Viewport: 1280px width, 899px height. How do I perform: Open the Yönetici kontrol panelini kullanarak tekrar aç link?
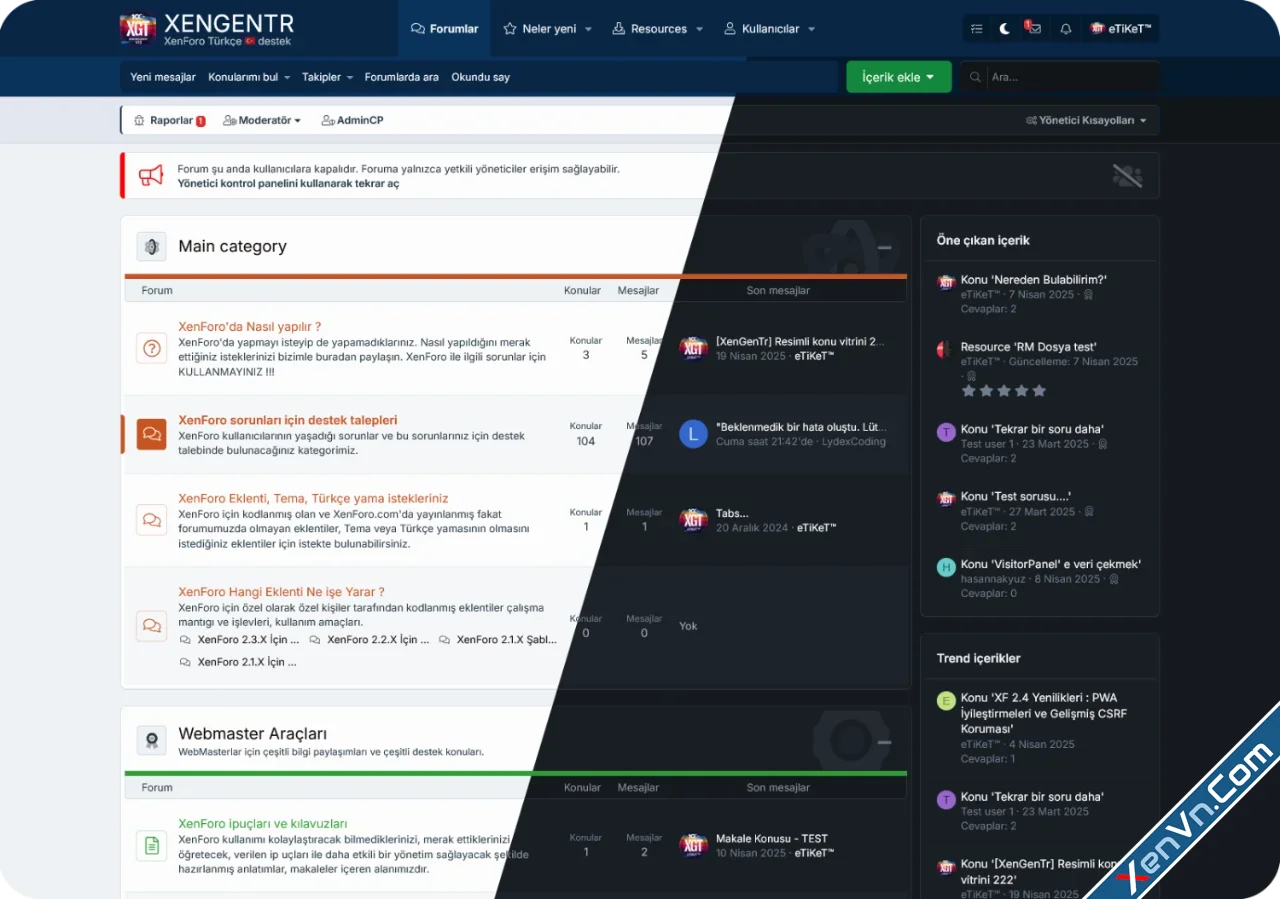pyautogui.click(x=288, y=184)
